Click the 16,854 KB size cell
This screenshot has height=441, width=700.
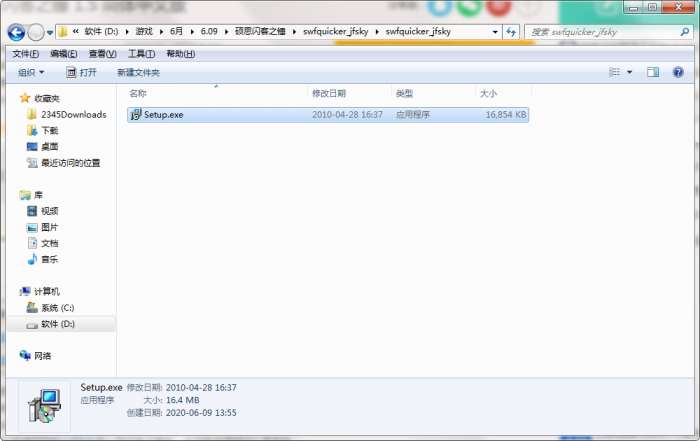(x=506, y=115)
